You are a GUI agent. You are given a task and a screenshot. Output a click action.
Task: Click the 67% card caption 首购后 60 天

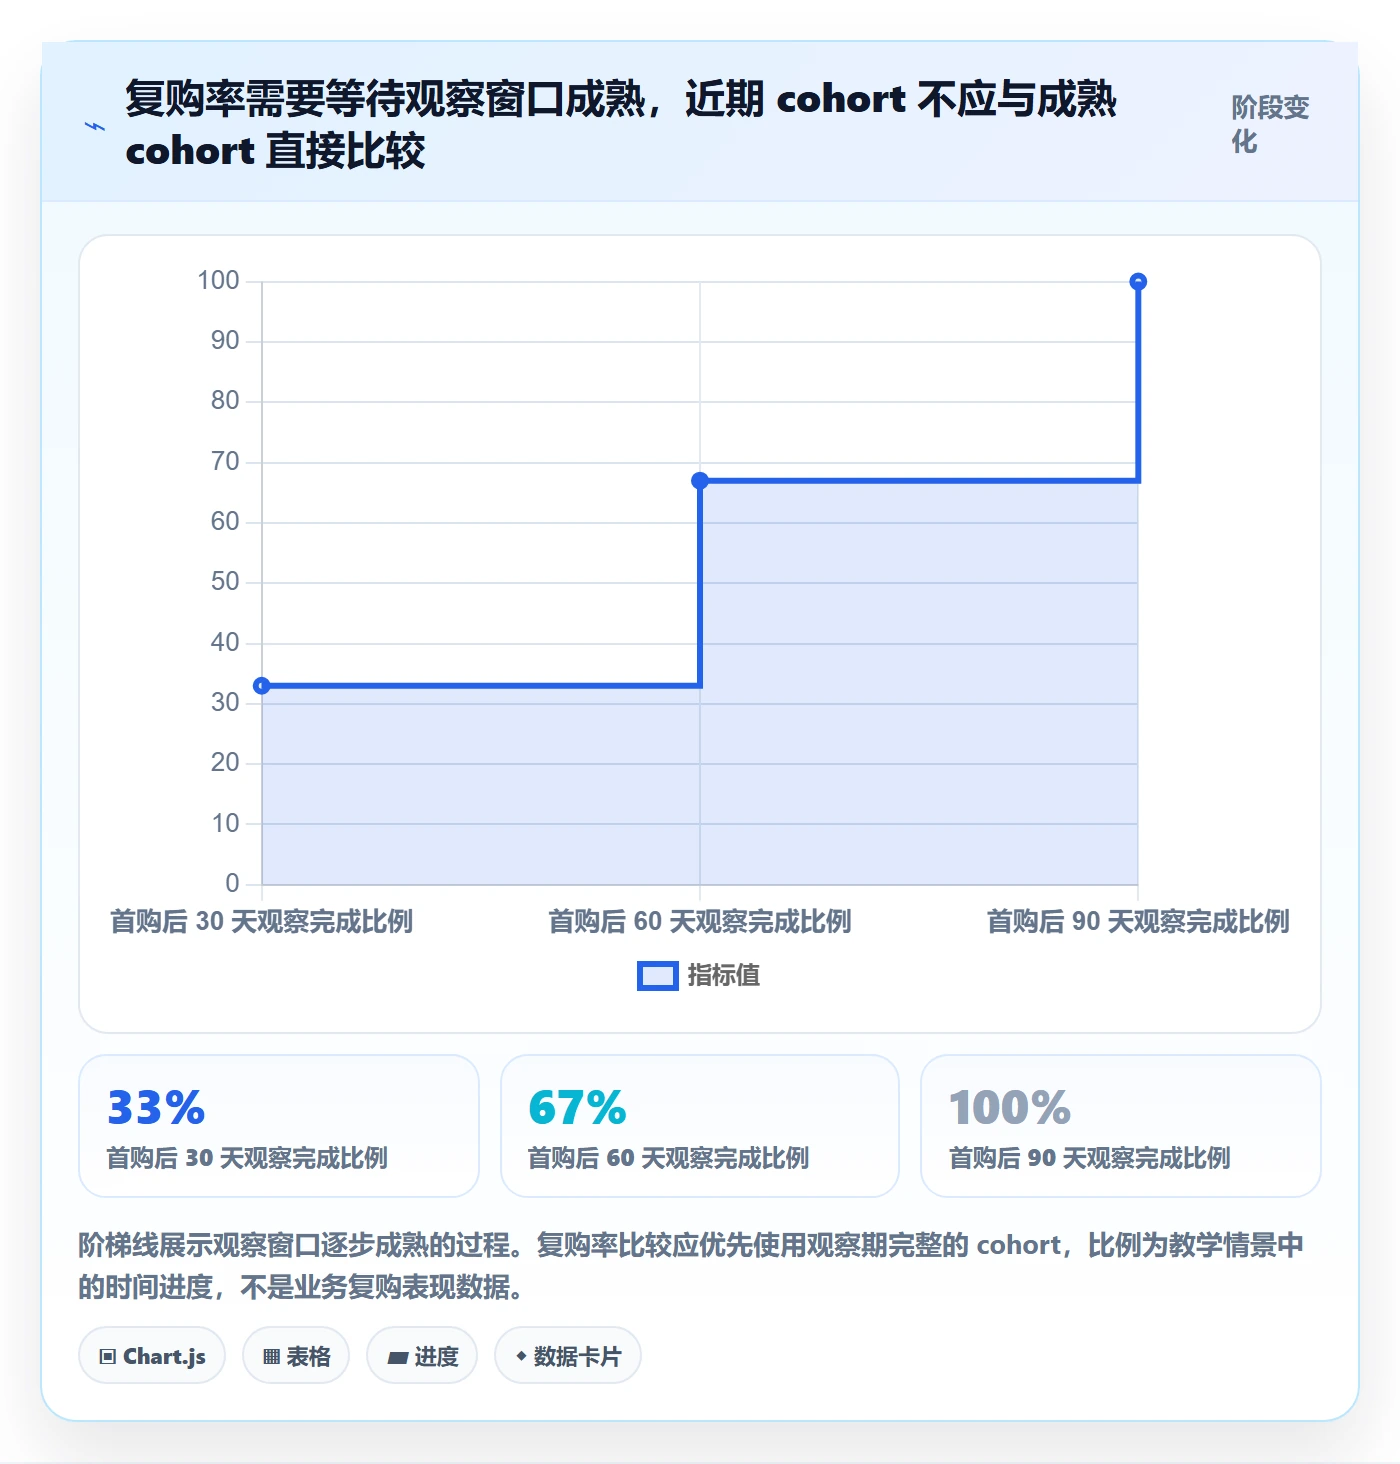click(669, 1158)
